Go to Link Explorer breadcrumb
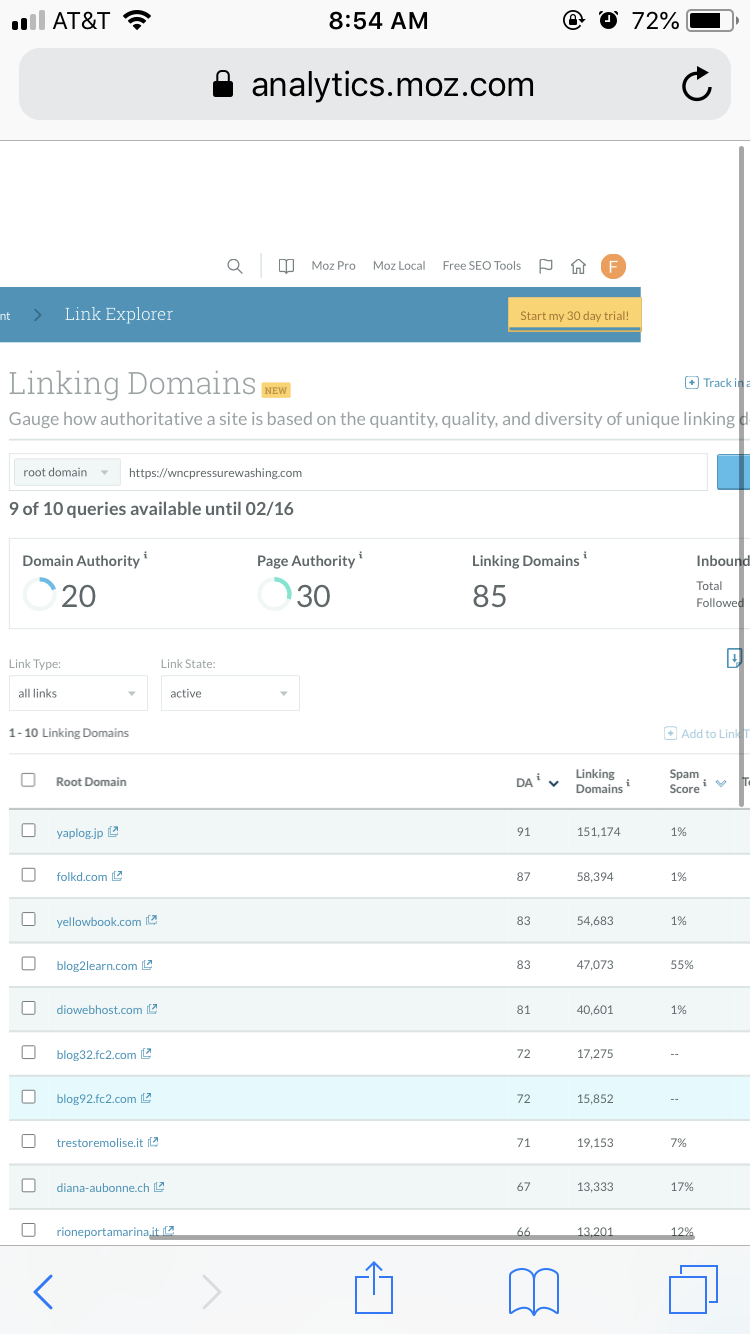 pyautogui.click(x=119, y=314)
